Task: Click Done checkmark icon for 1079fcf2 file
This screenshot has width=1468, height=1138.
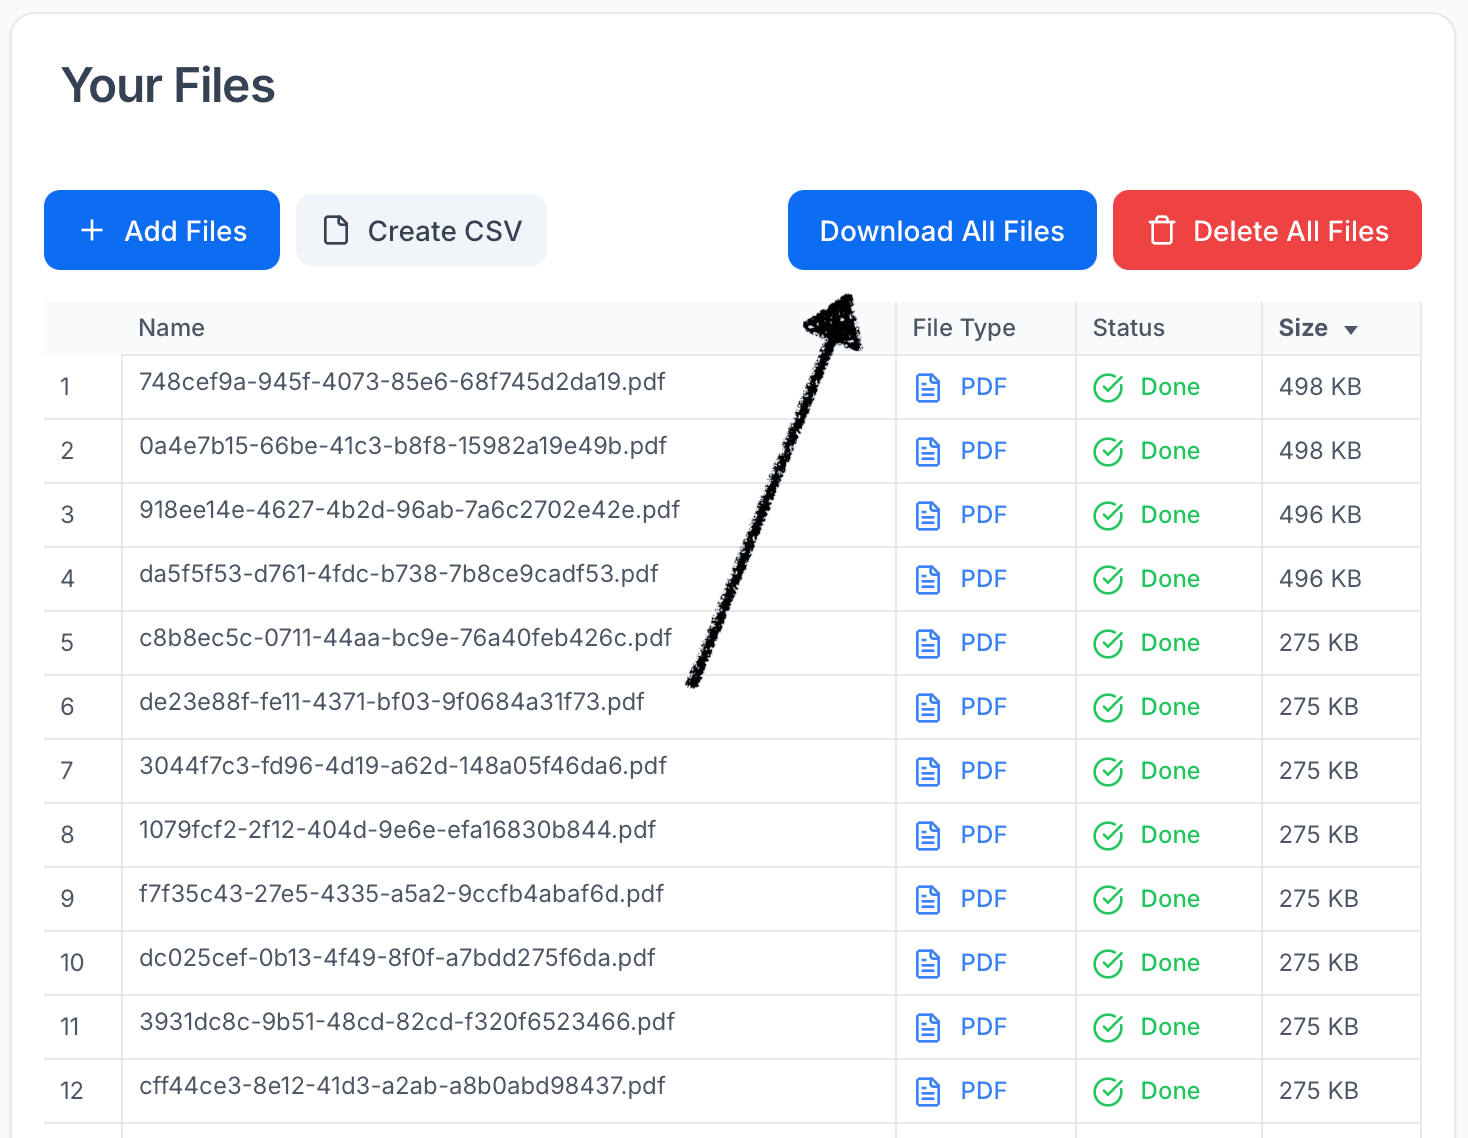Action: (1108, 835)
